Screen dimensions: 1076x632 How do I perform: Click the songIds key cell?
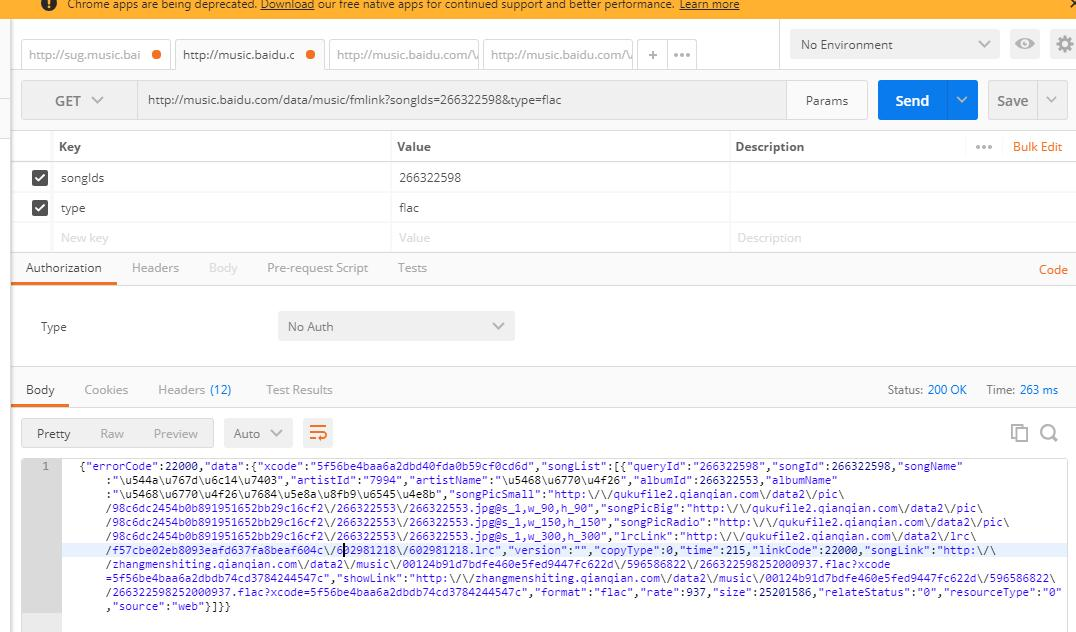(x=221, y=178)
